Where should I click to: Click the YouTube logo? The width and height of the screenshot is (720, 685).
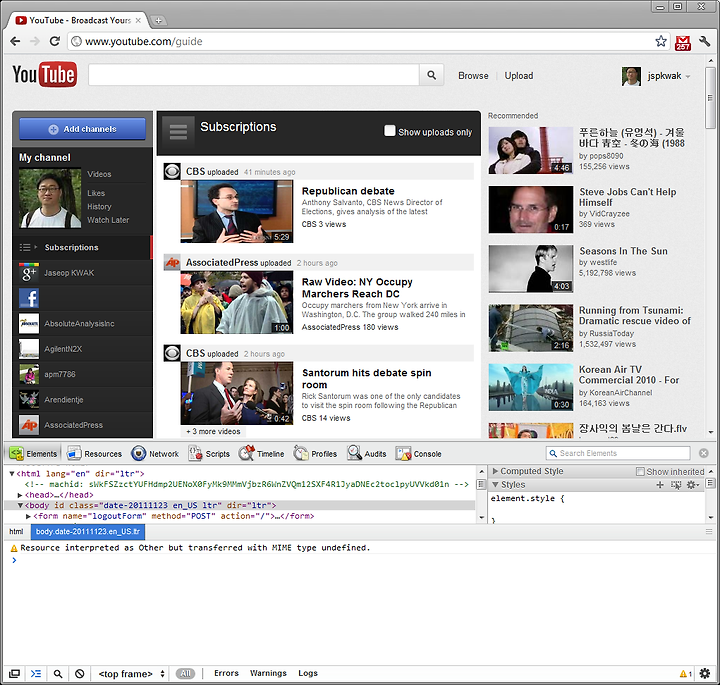click(x=45, y=74)
